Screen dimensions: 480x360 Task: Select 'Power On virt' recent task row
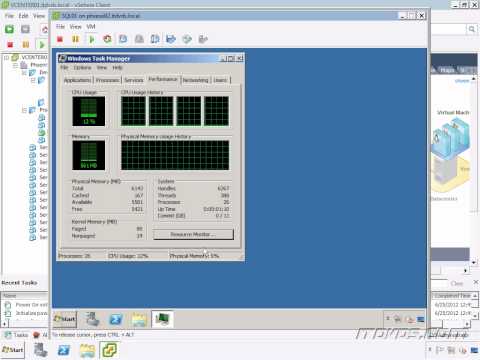coord(26,305)
